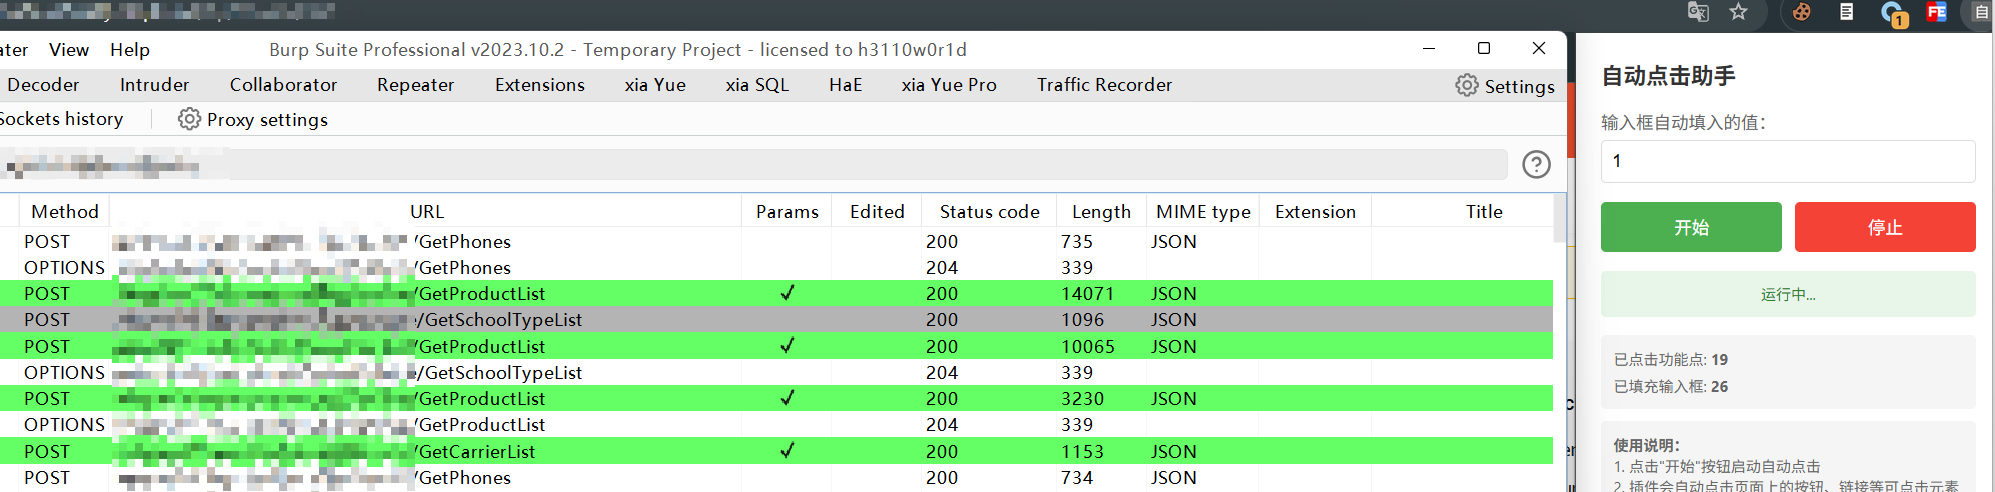Viewport: 1995px width, 492px height.
Task: Open Proxy settings
Action: coord(253,120)
